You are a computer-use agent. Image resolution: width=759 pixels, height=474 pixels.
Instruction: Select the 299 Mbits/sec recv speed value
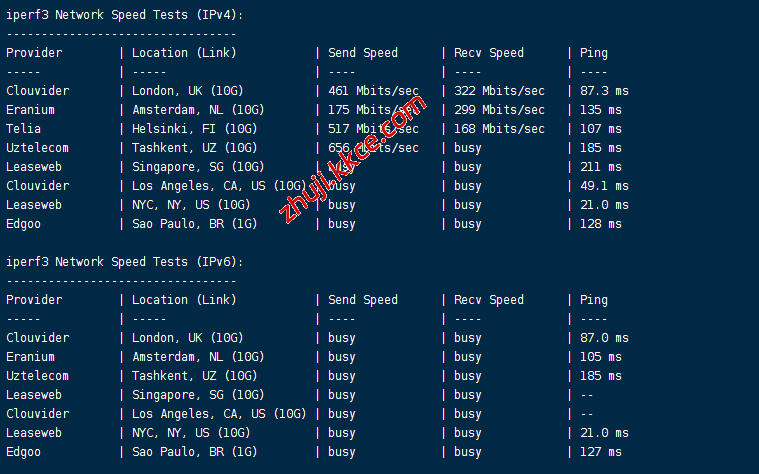tap(499, 110)
